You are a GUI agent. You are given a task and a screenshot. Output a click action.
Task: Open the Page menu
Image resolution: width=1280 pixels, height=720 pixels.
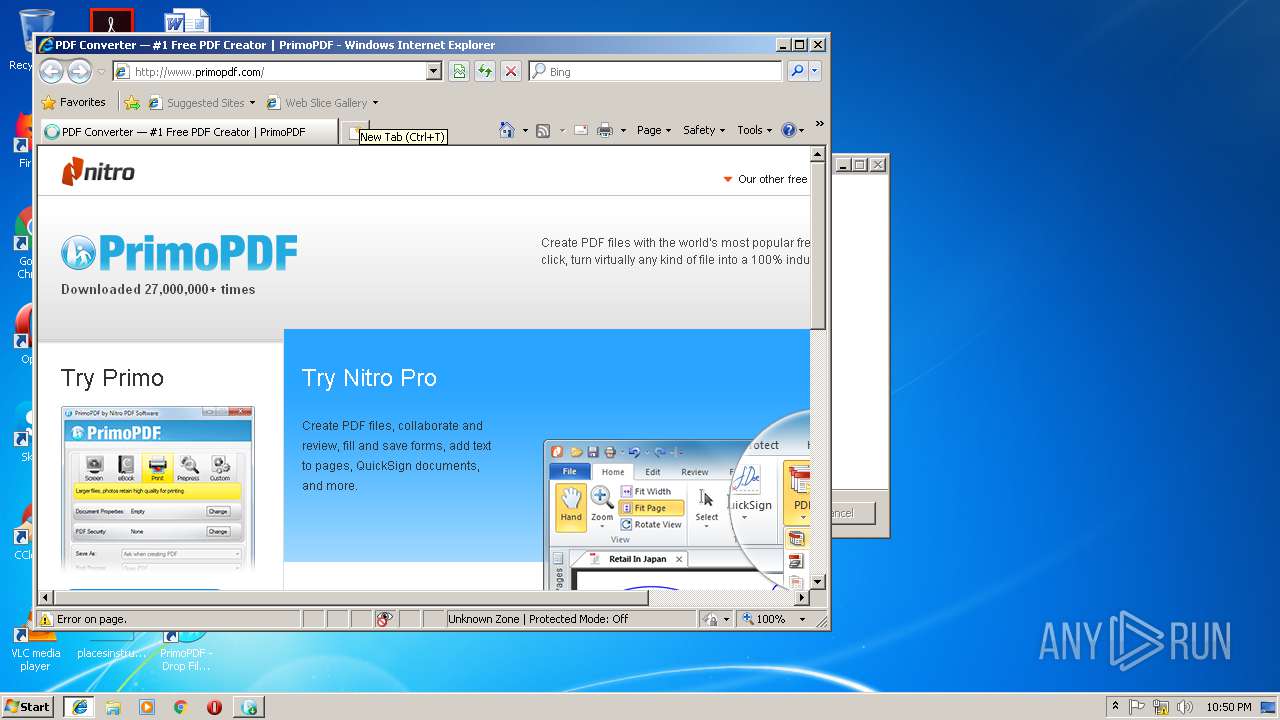tap(654, 130)
